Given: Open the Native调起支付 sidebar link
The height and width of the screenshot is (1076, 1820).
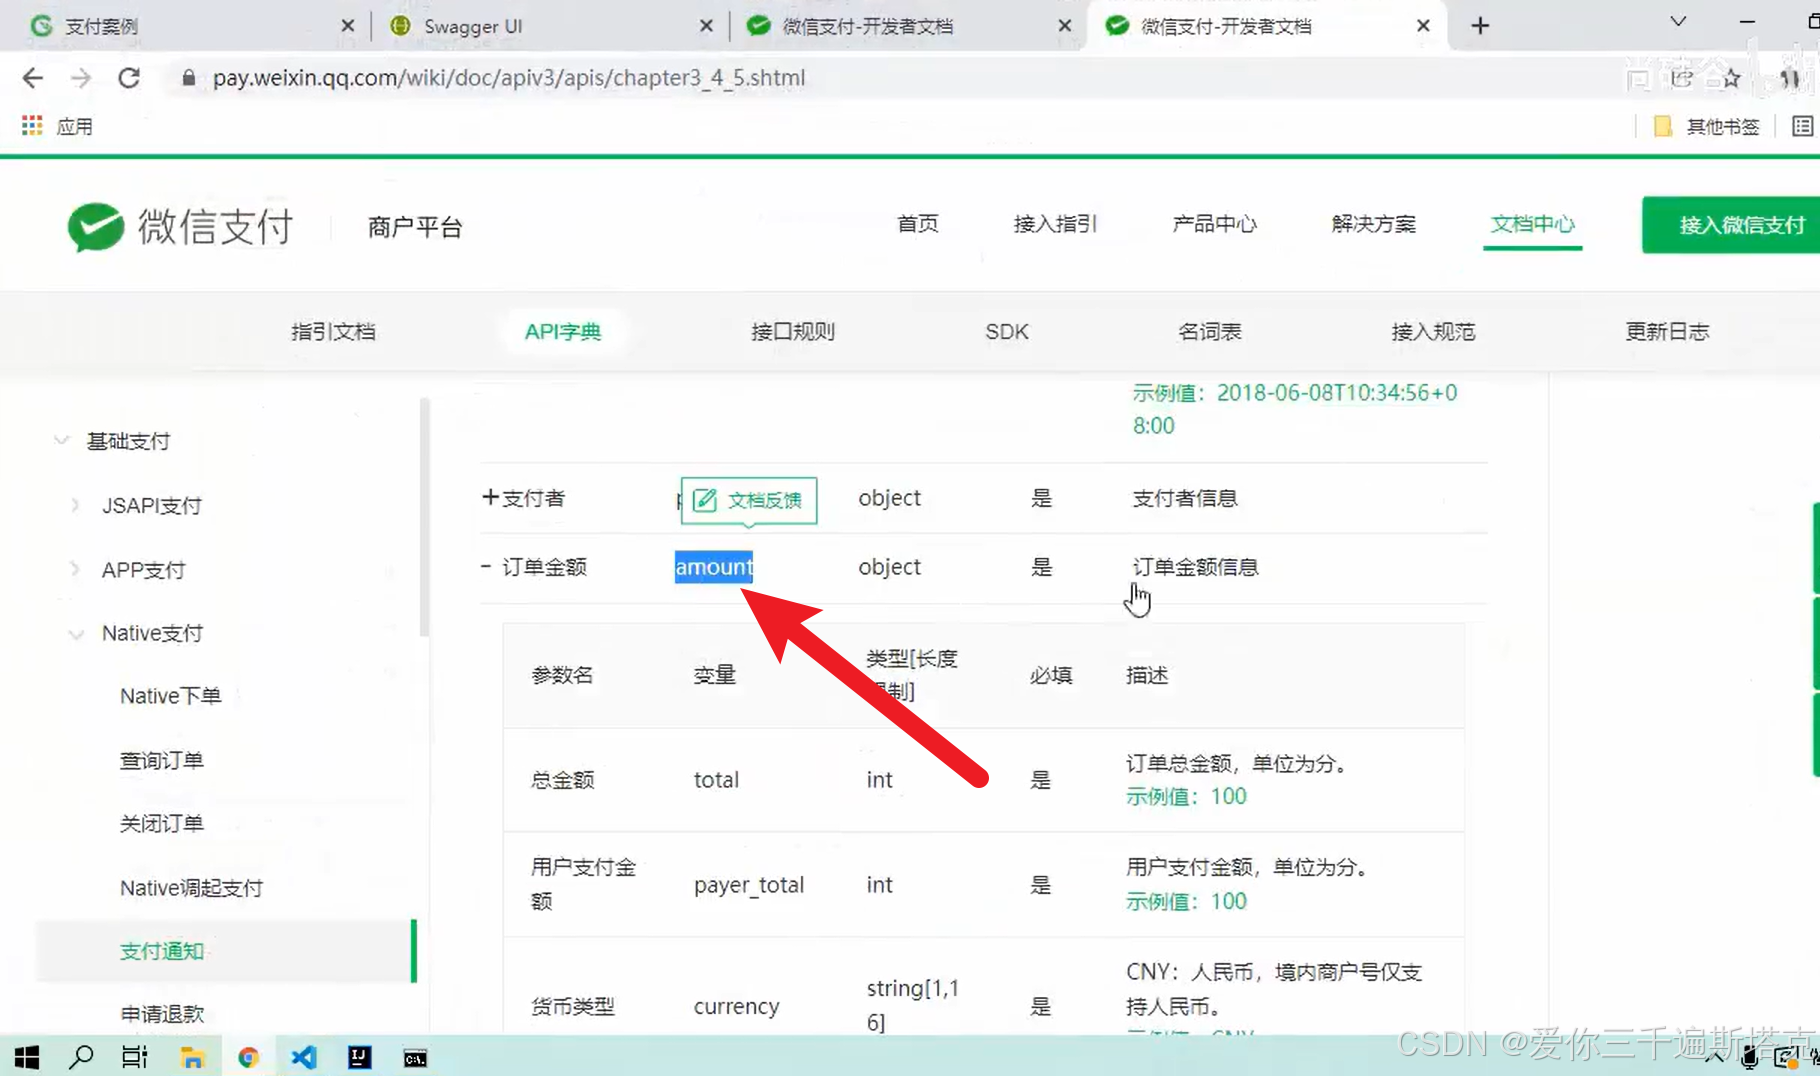Looking at the screenshot, I should tap(191, 888).
